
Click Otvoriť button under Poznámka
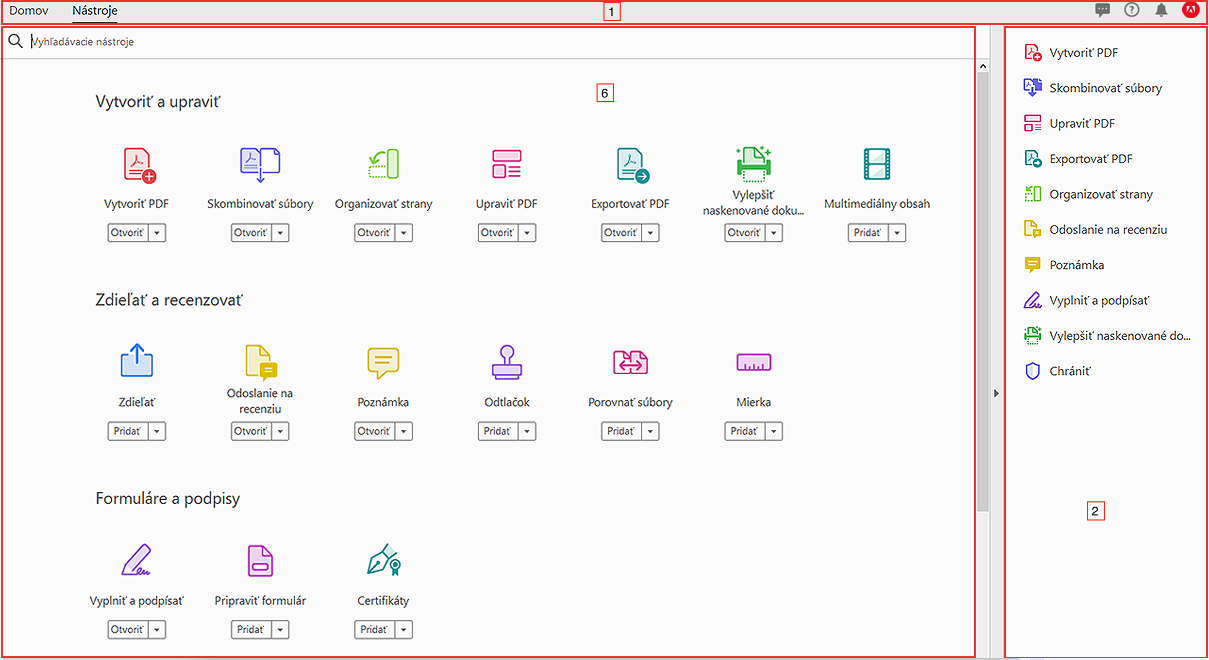click(374, 431)
